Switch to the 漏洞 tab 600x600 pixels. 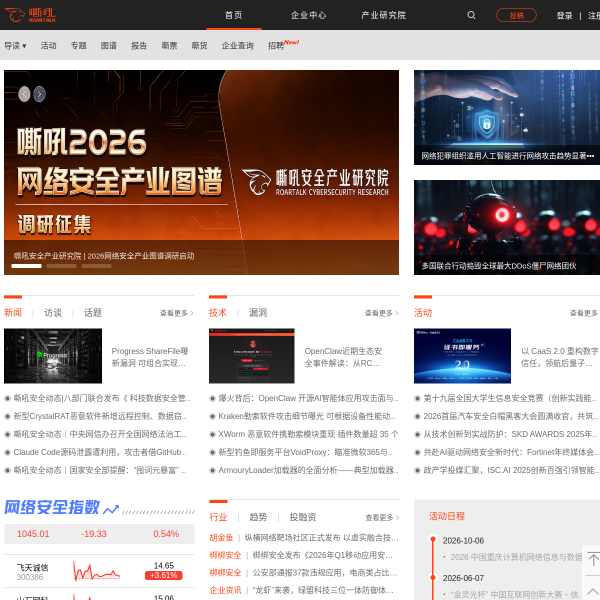pos(258,313)
